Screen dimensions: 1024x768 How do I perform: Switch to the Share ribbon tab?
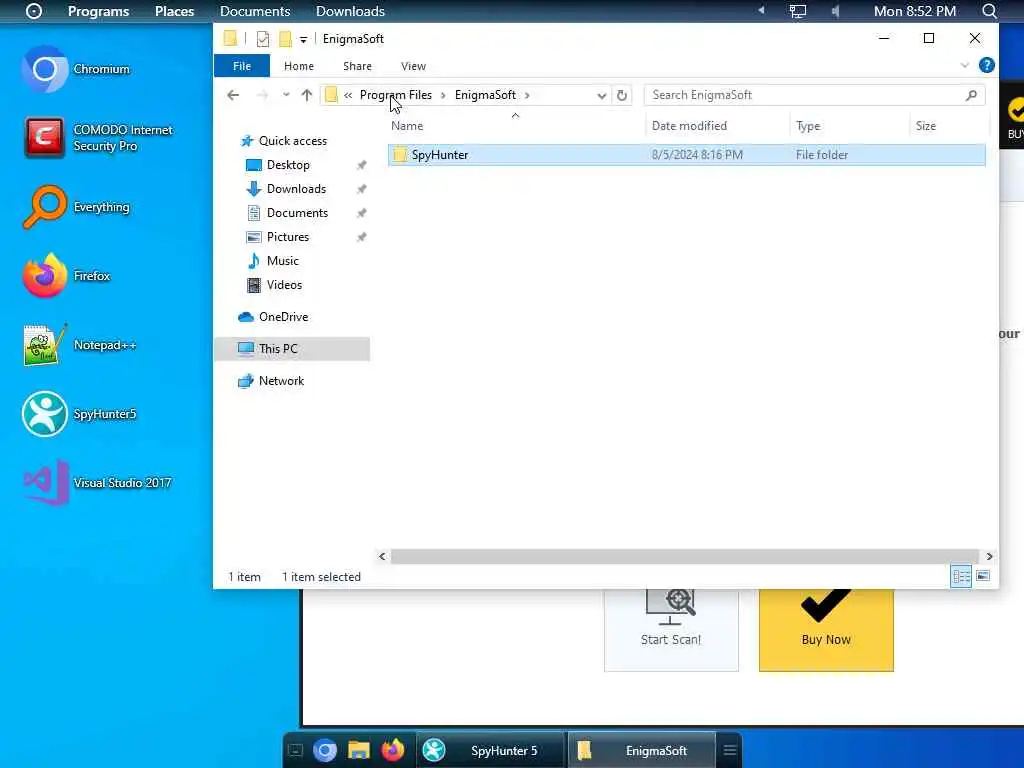(357, 66)
